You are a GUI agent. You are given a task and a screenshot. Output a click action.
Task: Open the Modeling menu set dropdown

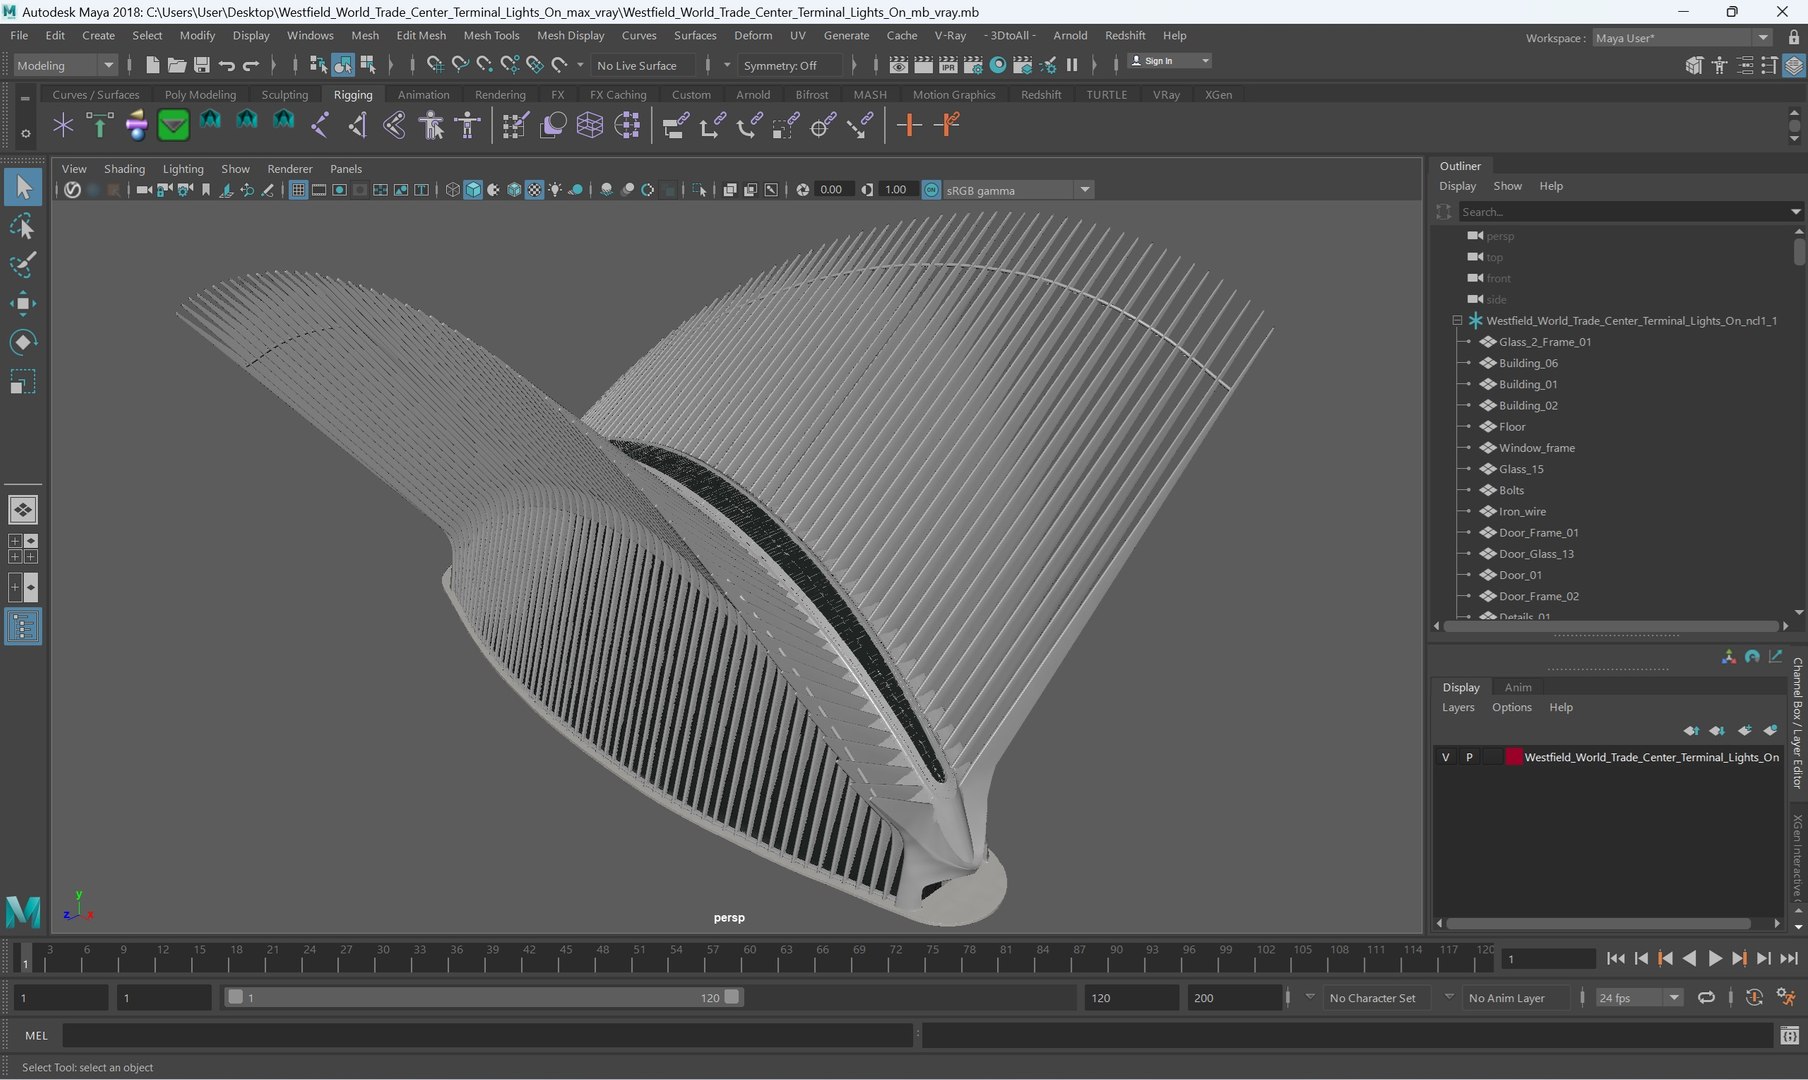pyautogui.click(x=66, y=65)
